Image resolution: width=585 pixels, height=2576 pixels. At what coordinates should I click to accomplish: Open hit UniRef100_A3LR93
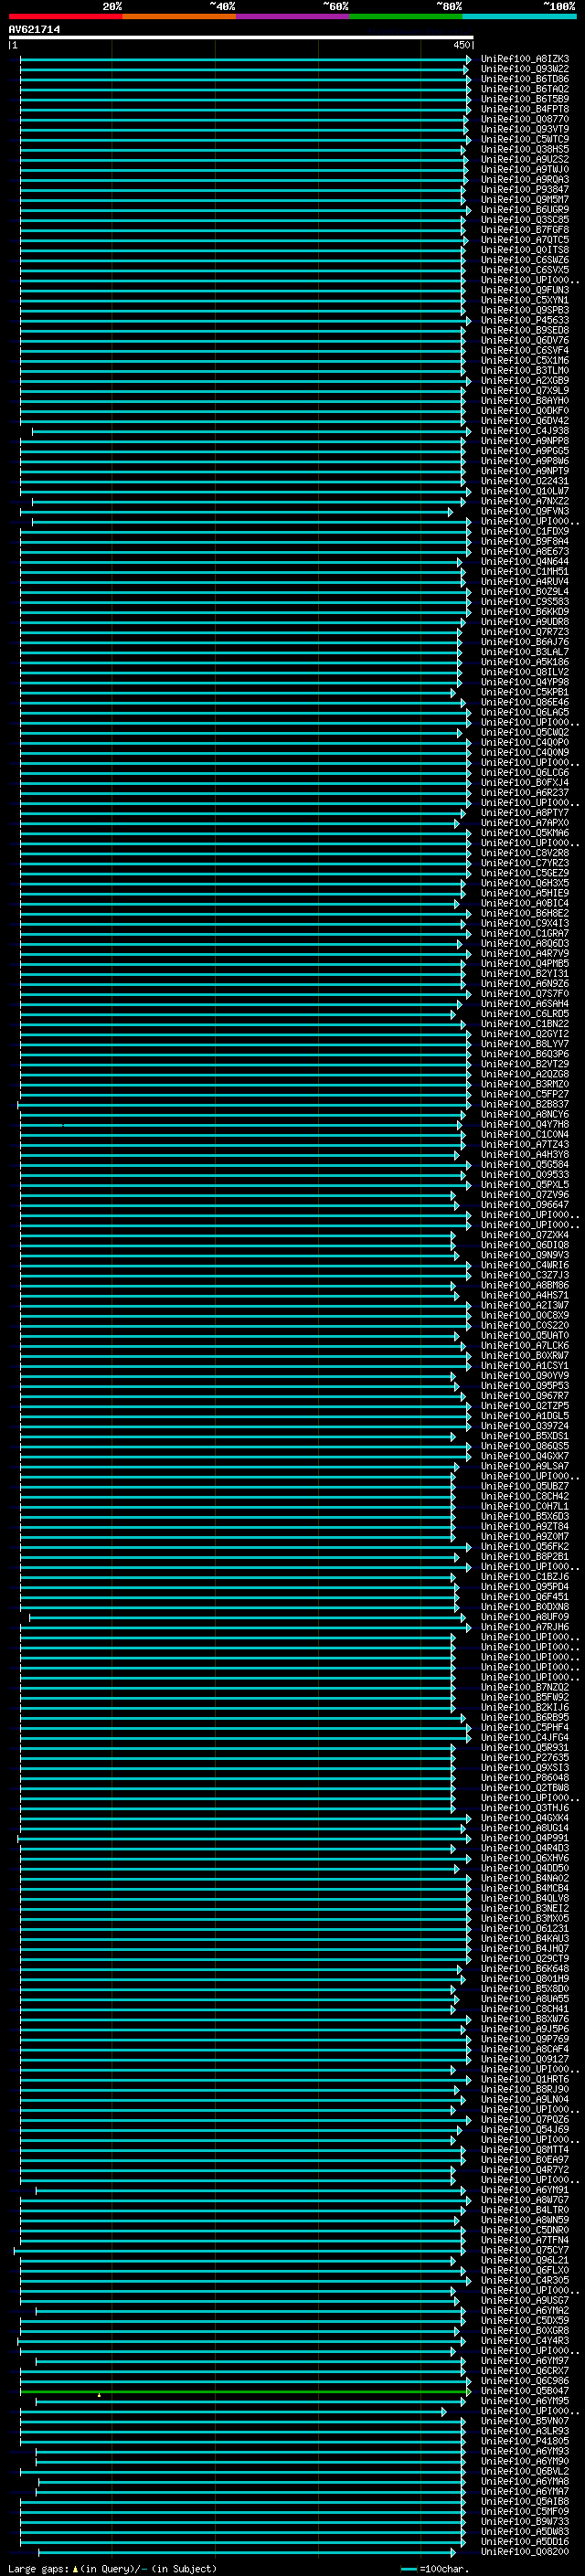click(x=524, y=2431)
